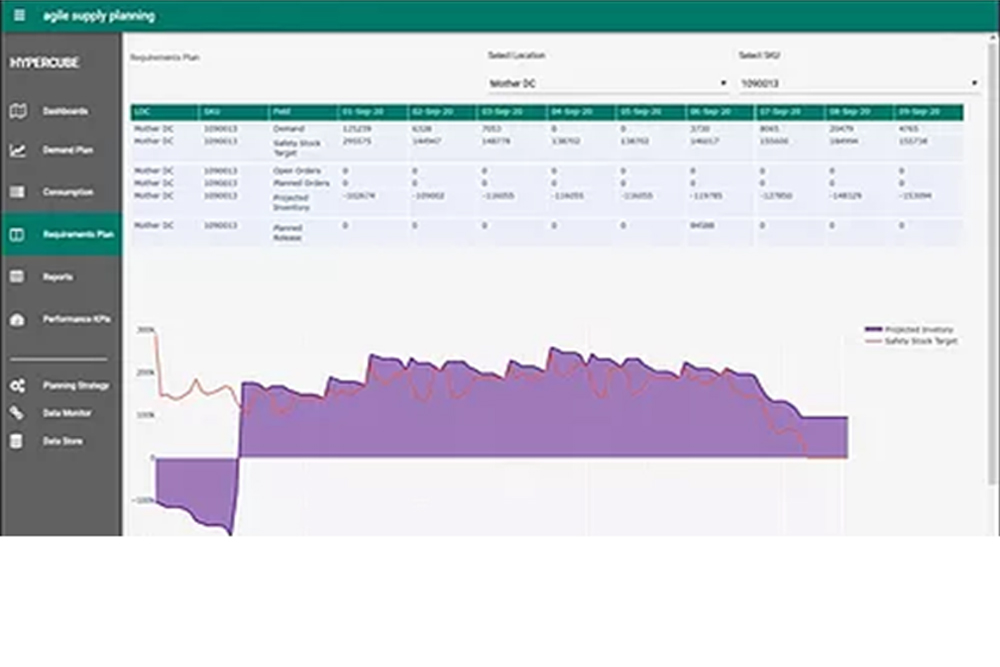Click the Projected Inventory field cell
This screenshot has width=1000, height=667.
[x=291, y=202]
